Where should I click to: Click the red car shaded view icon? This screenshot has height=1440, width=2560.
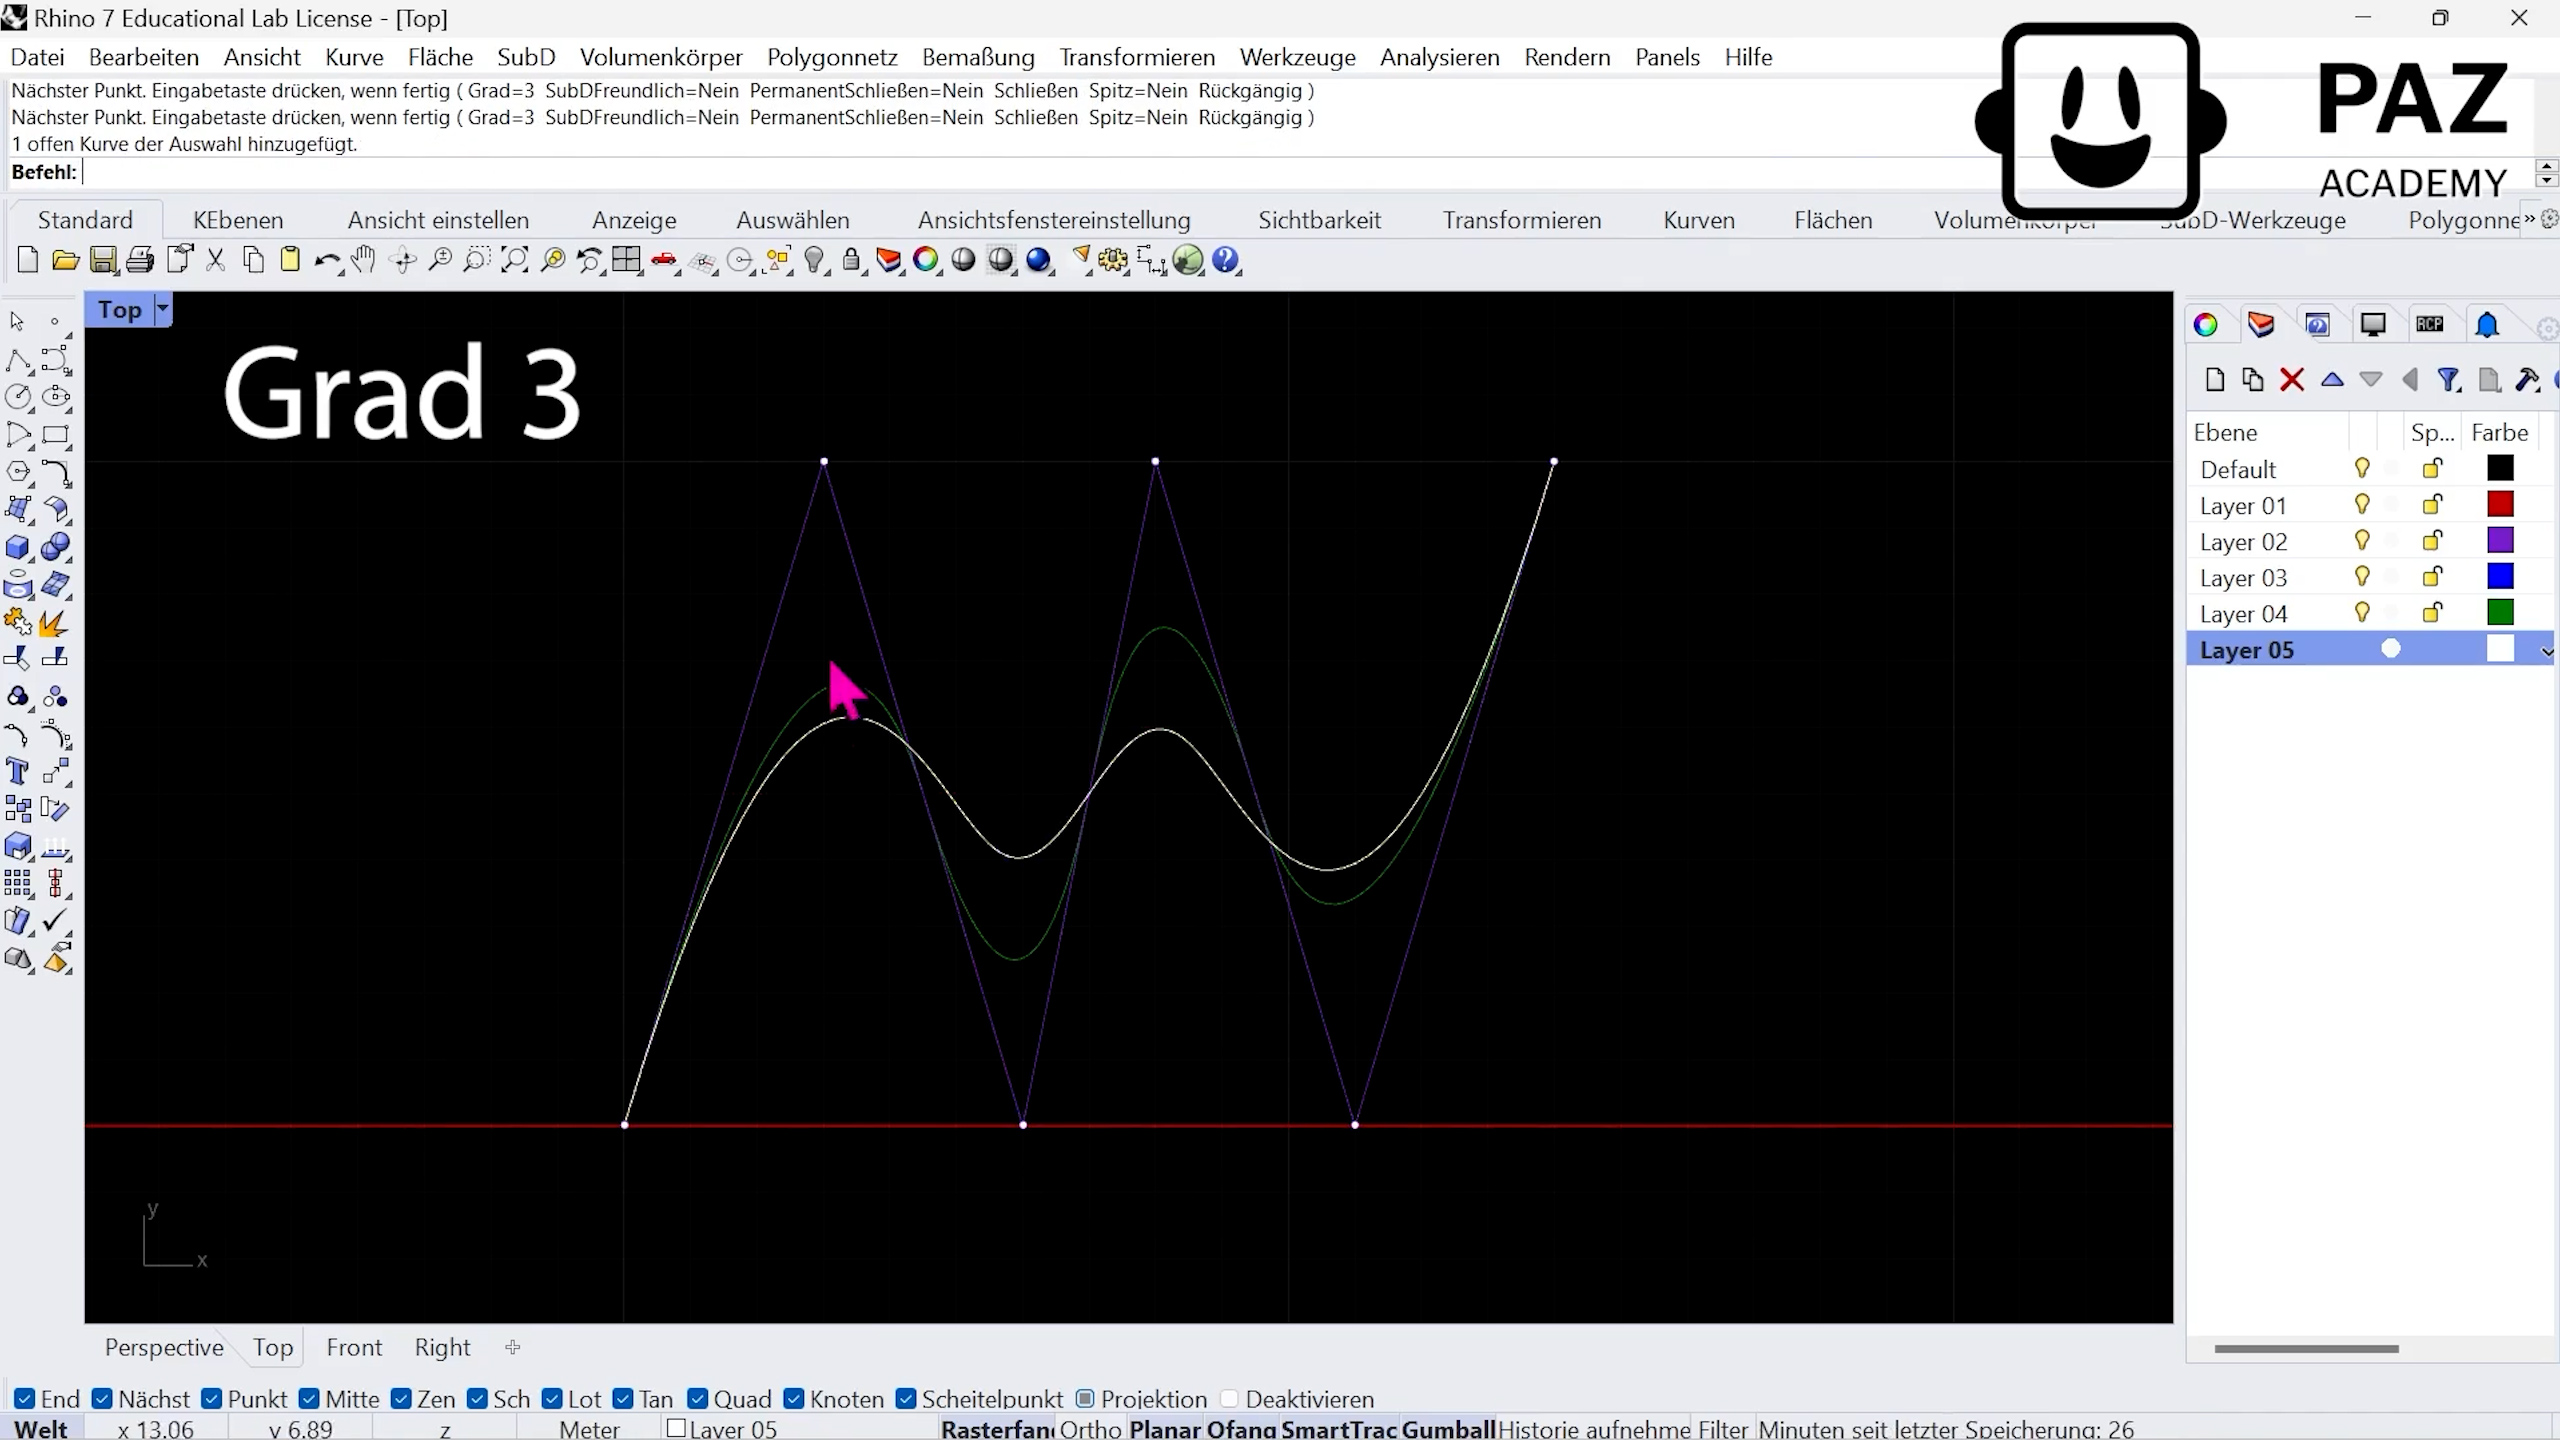click(664, 261)
